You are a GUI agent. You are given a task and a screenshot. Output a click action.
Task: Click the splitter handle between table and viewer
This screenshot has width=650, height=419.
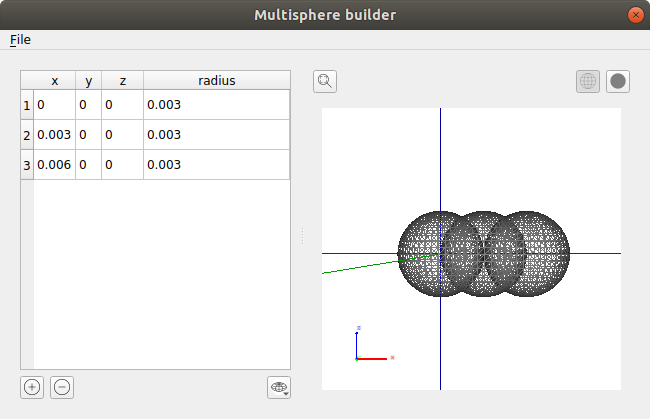click(303, 235)
